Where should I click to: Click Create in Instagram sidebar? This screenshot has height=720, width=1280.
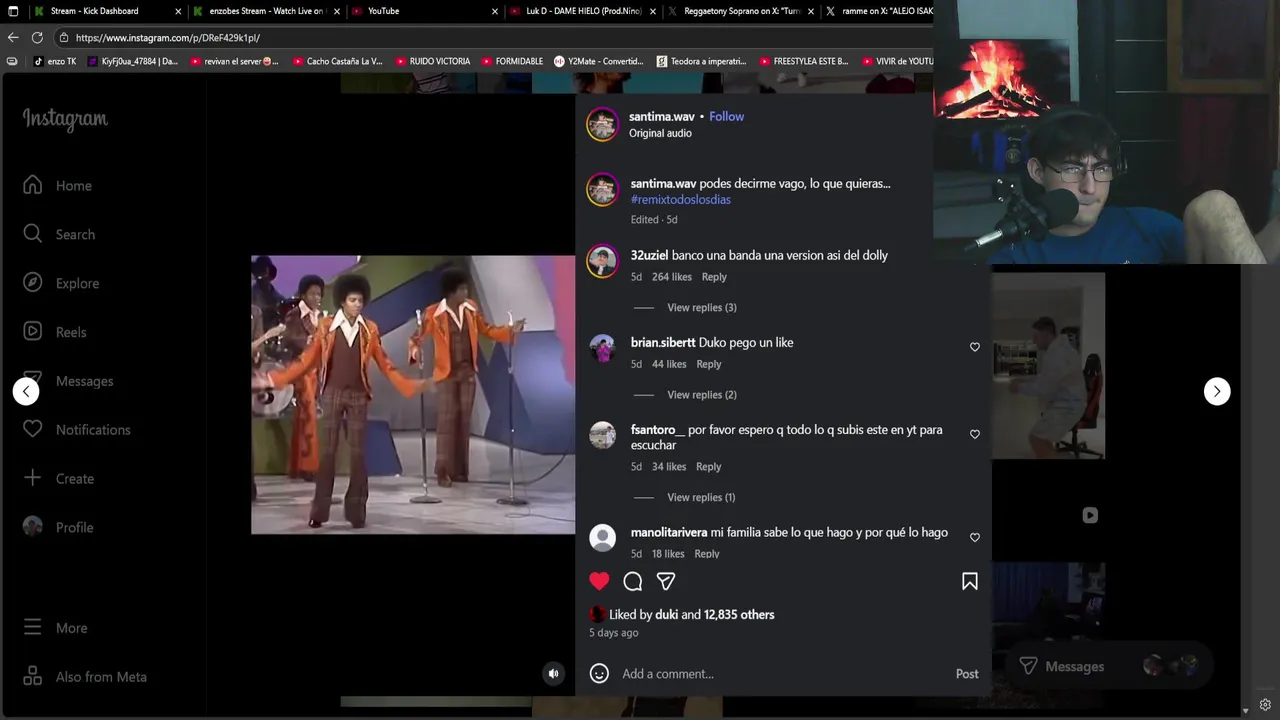tap(59, 479)
